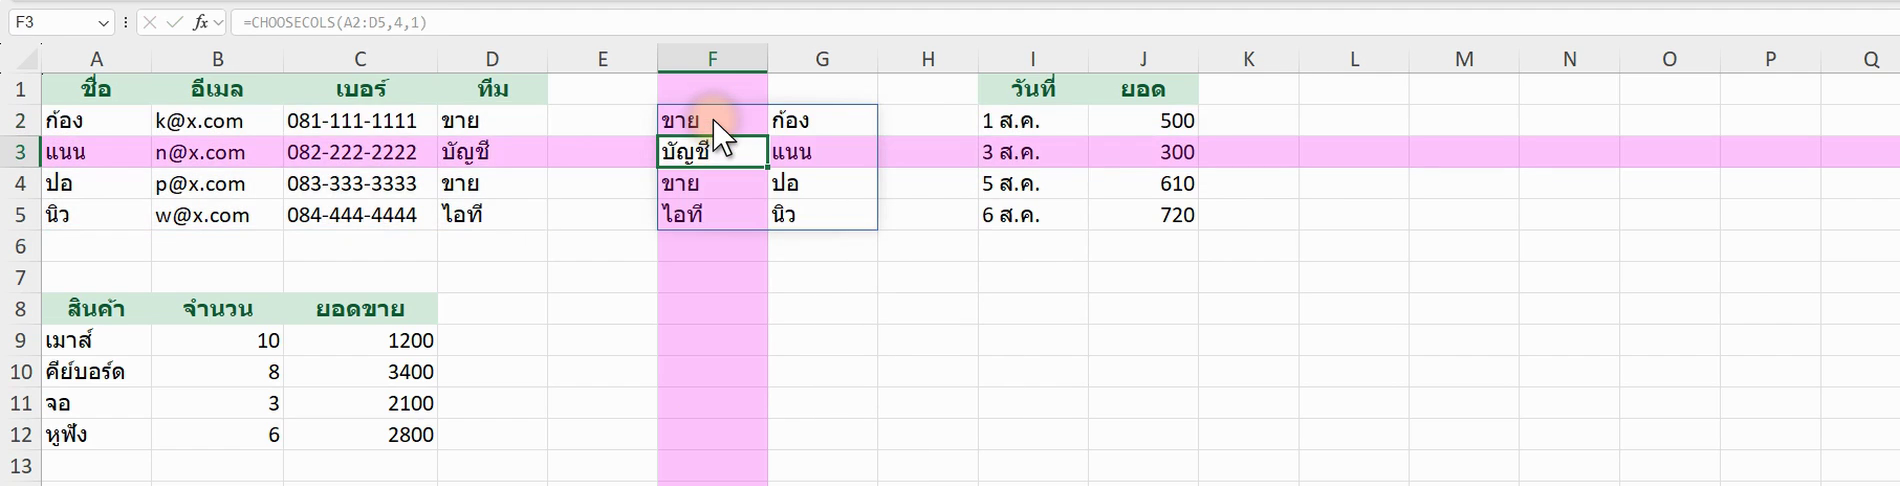Expand the fx dropdown chevron
This screenshot has height=486, width=1900.
point(218,22)
